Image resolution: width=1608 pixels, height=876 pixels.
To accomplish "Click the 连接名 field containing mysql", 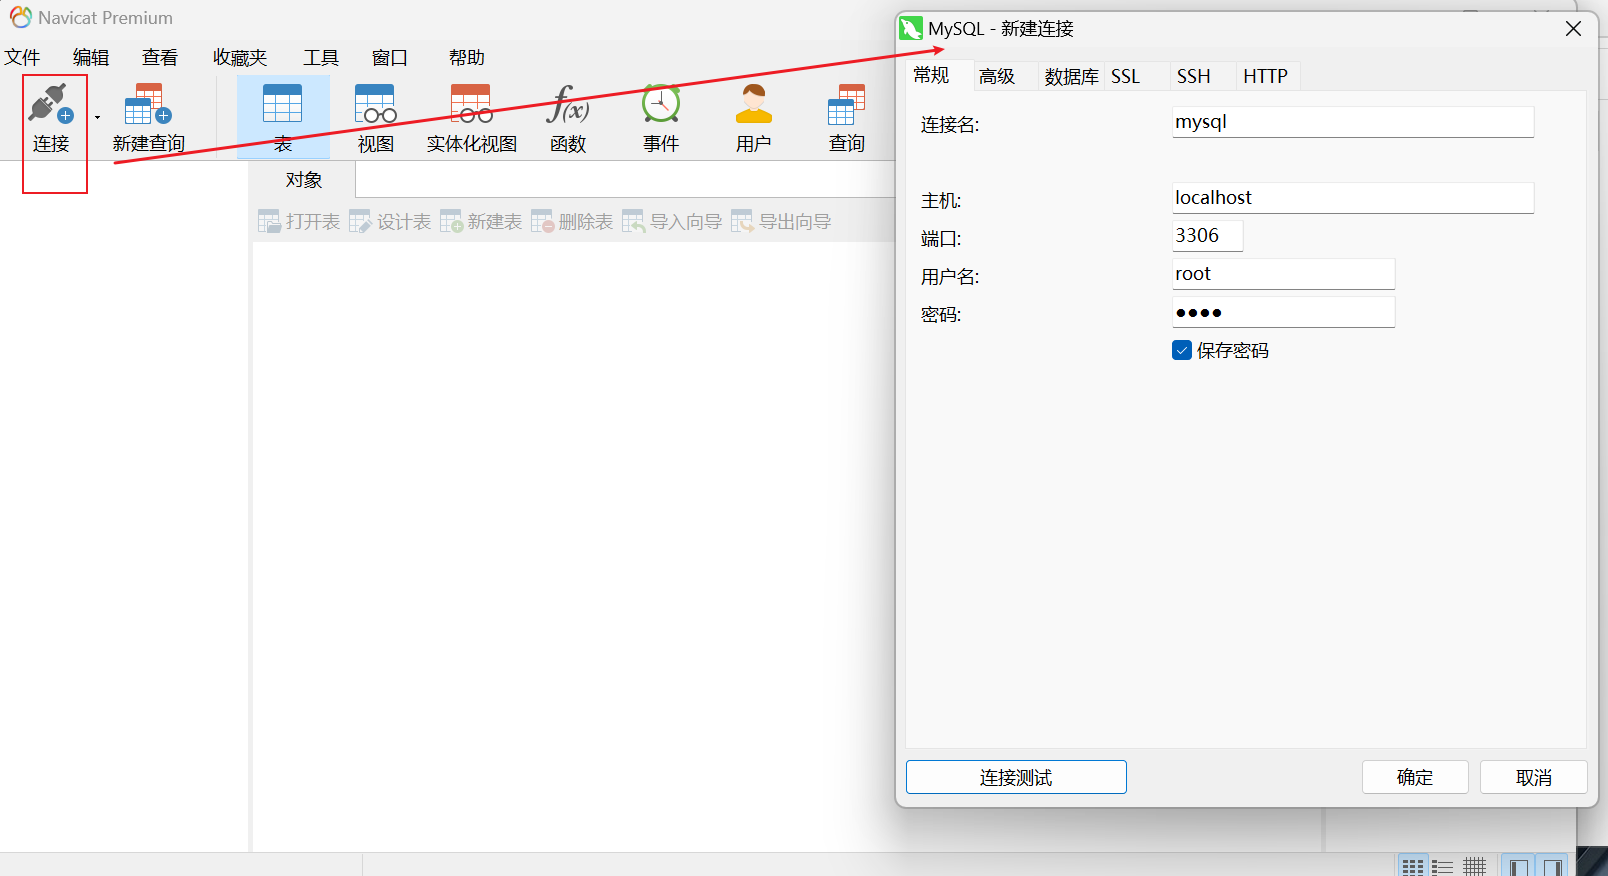I will pyautogui.click(x=1353, y=122).
